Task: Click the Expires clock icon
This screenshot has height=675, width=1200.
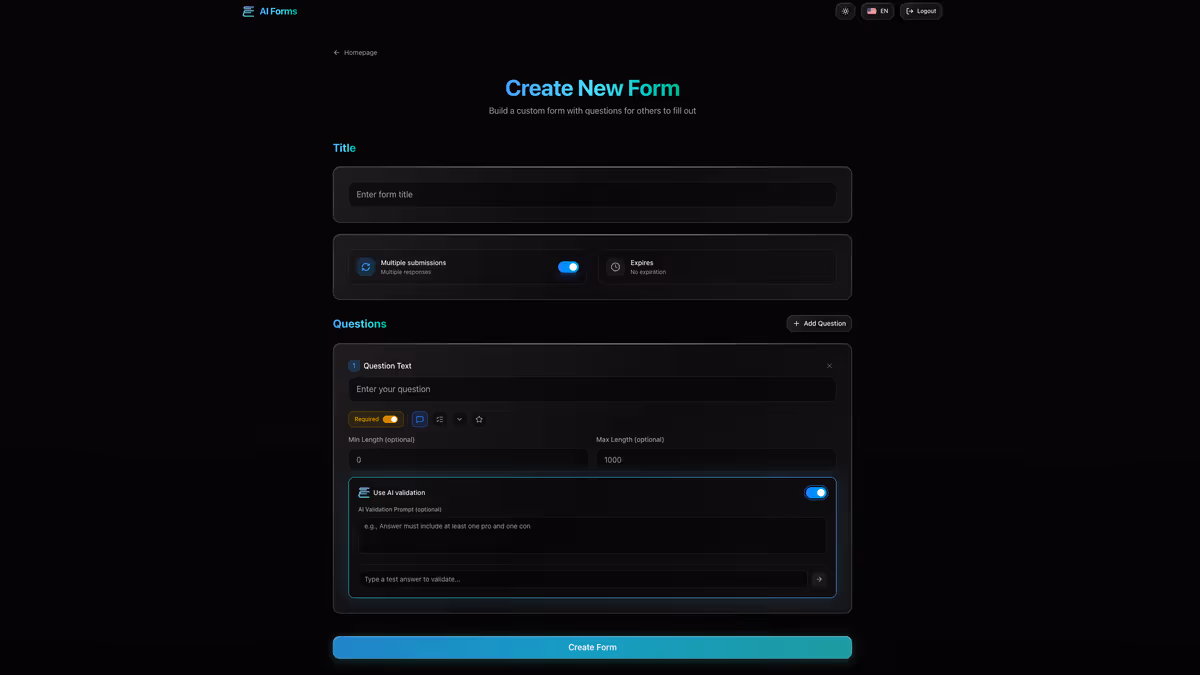Action: click(x=617, y=267)
